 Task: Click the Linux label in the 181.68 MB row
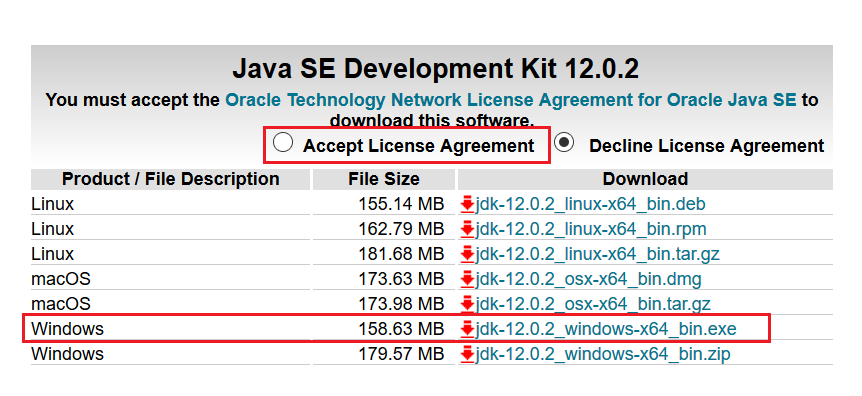(53, 254)
